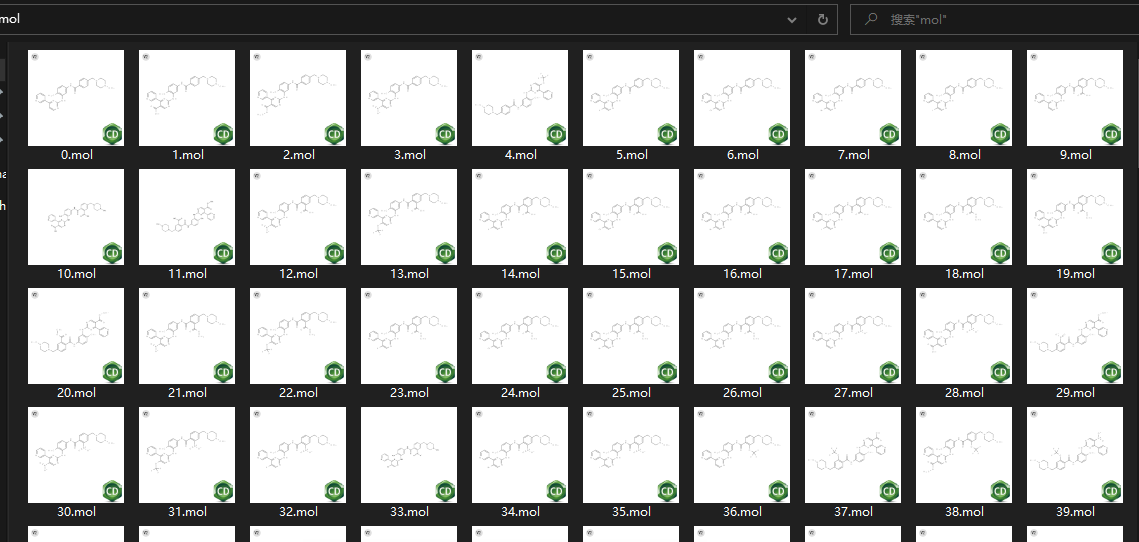The height and width of the screenshot is (542, 1139).
Task: Click the 30.mol molecule thumbnail
Action: click(76, 455)
